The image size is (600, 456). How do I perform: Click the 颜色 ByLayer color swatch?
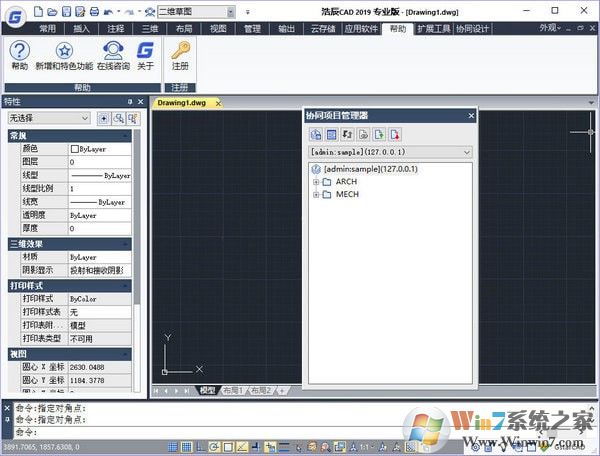point(98,148)
